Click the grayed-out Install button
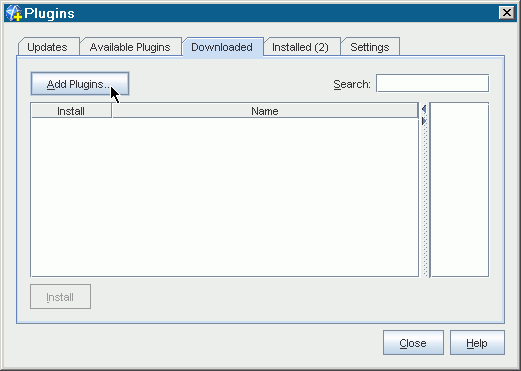The height and width of the screenshot is (371, 521). pyautogui.click(x=60, y=297)
